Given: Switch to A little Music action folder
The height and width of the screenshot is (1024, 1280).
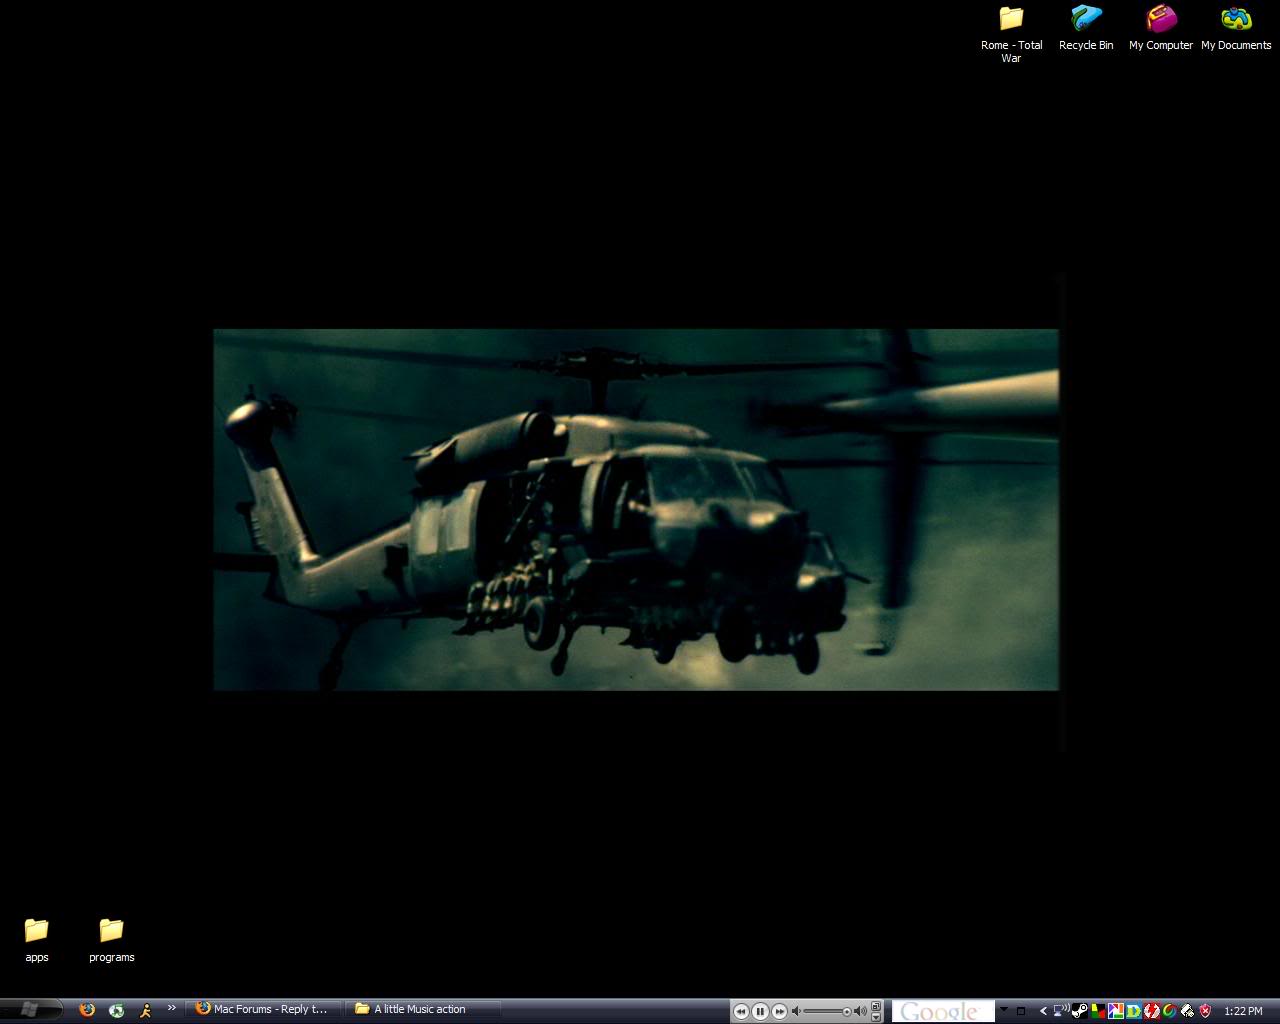Looking at the screenshot, I should pyautogui.click(x=424, y=1009).
